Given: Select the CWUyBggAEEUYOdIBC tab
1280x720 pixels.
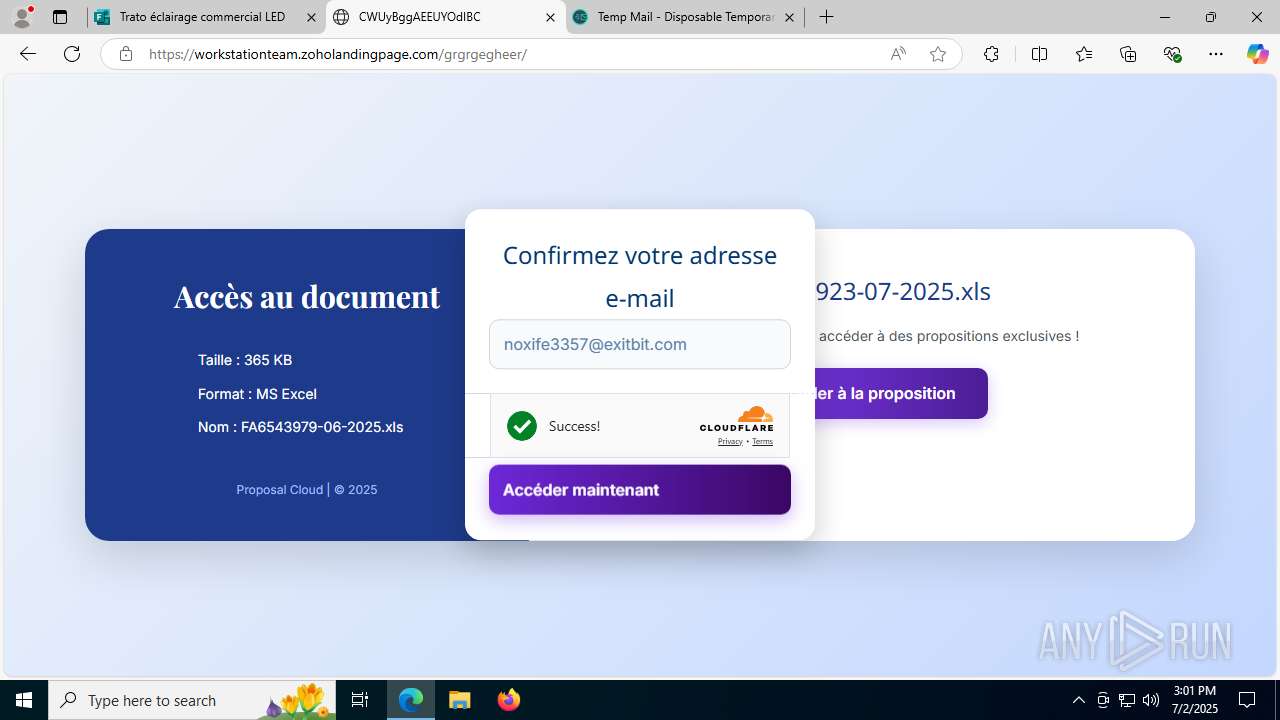Looking at the screenshot, I should click(445, 17).
